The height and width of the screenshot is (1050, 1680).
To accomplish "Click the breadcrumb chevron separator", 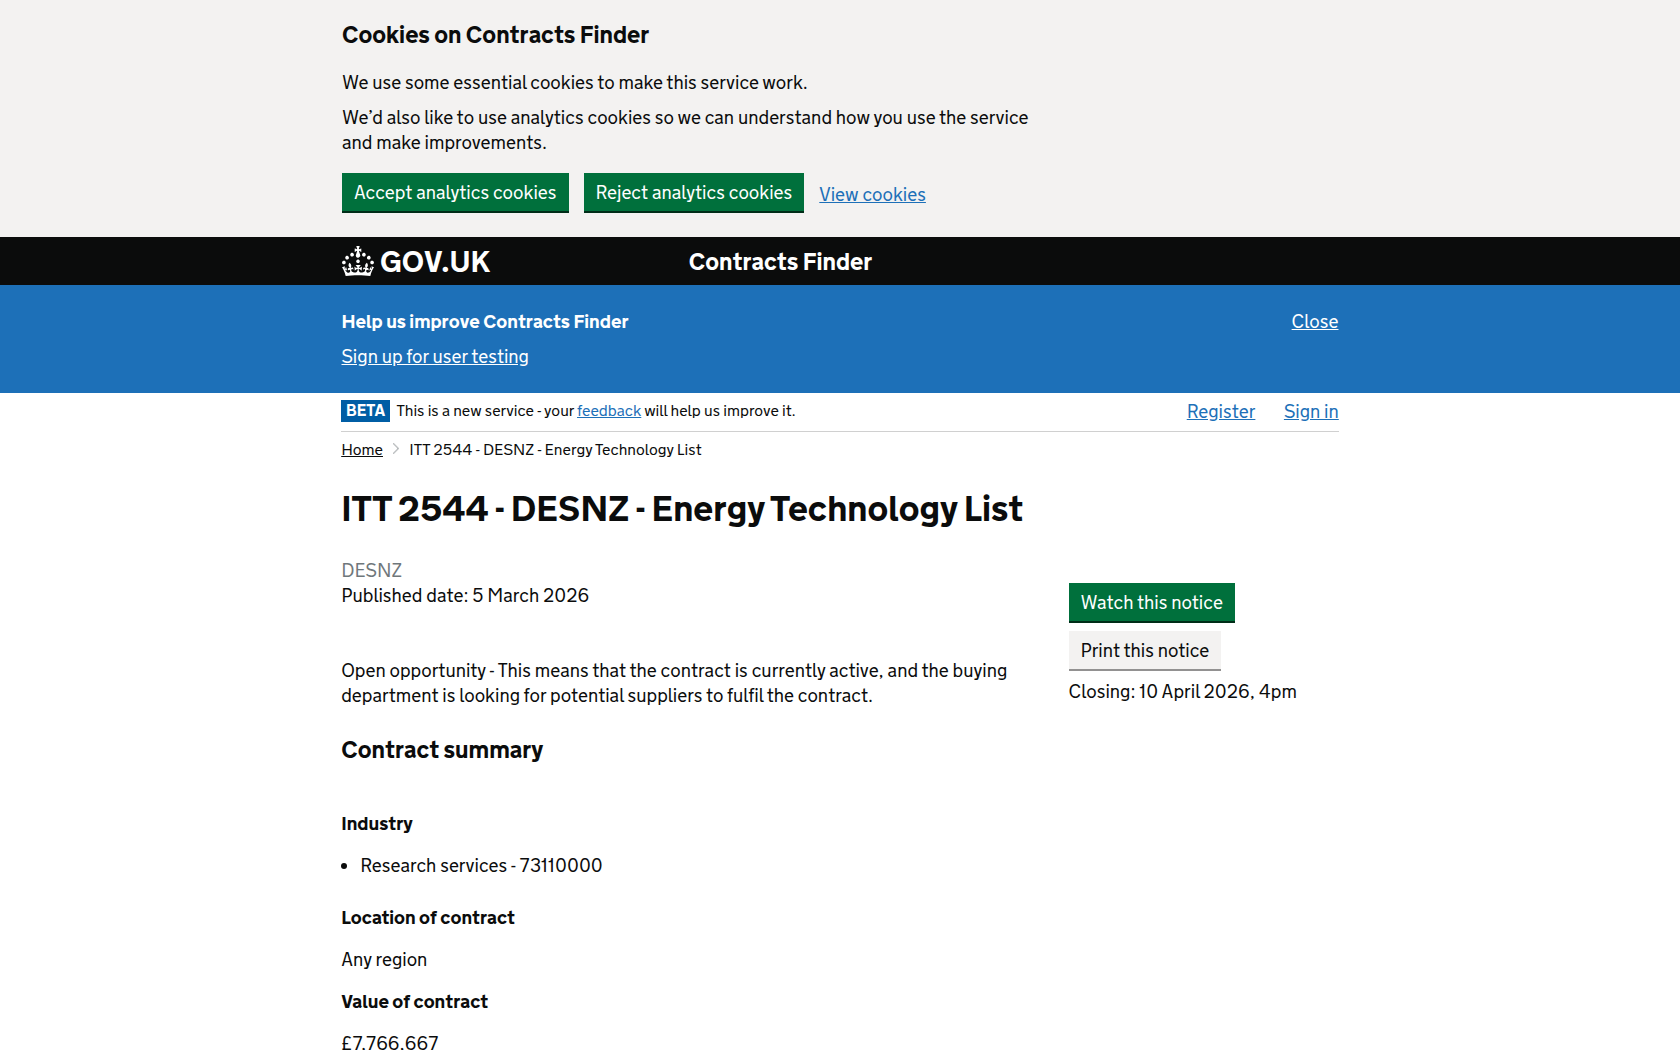I will click(x=396, y=450).
